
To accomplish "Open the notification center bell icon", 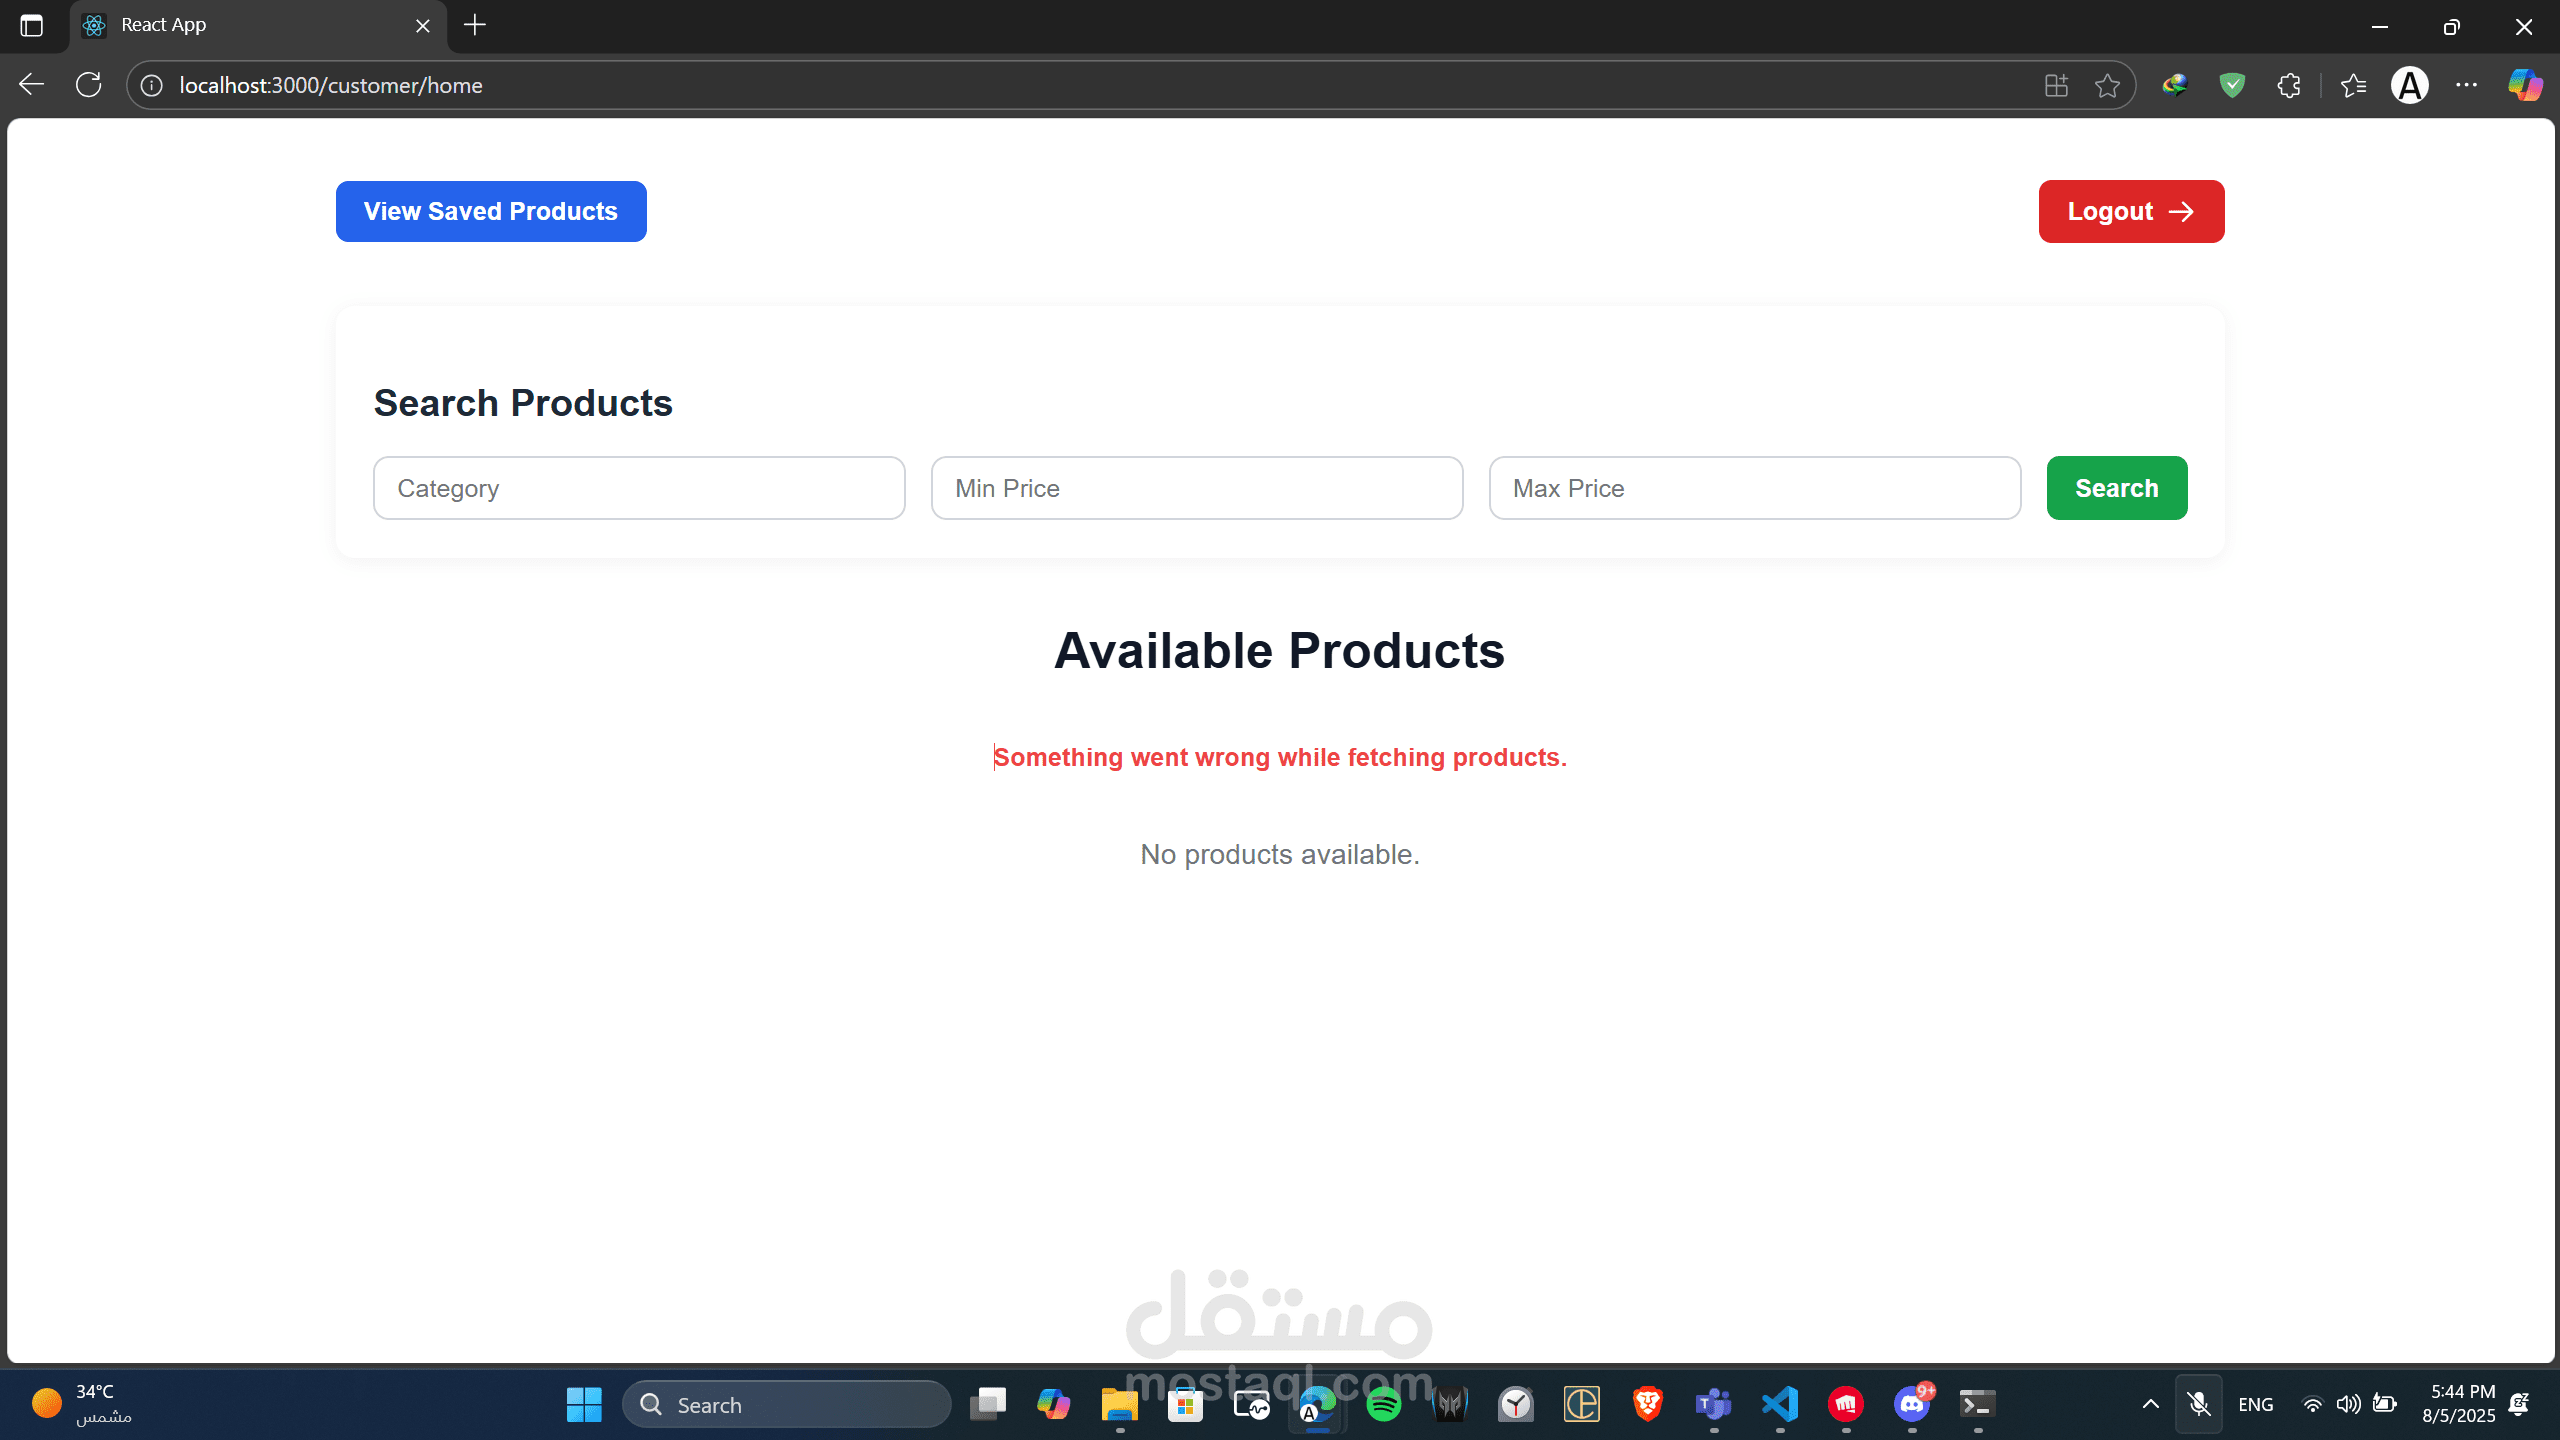I will click(x=2520, y=1404).
